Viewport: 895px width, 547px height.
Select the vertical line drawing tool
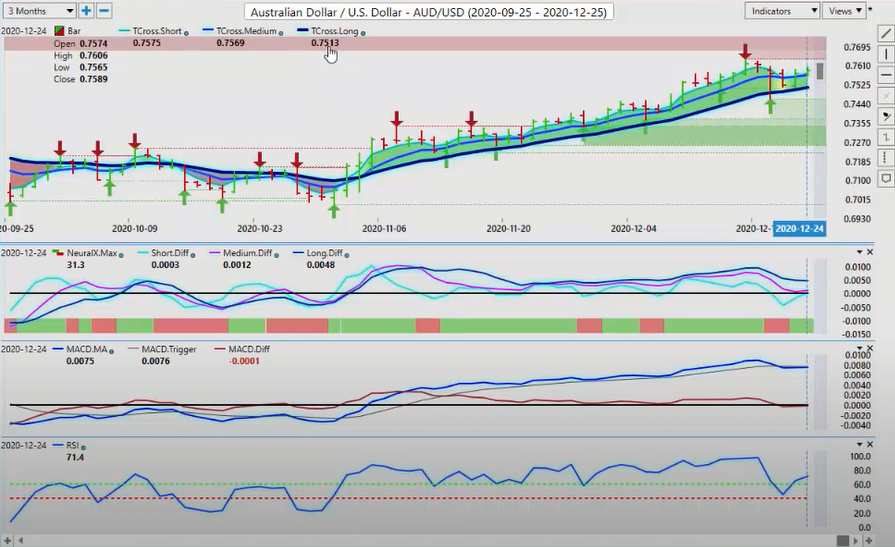click(886, 55)
